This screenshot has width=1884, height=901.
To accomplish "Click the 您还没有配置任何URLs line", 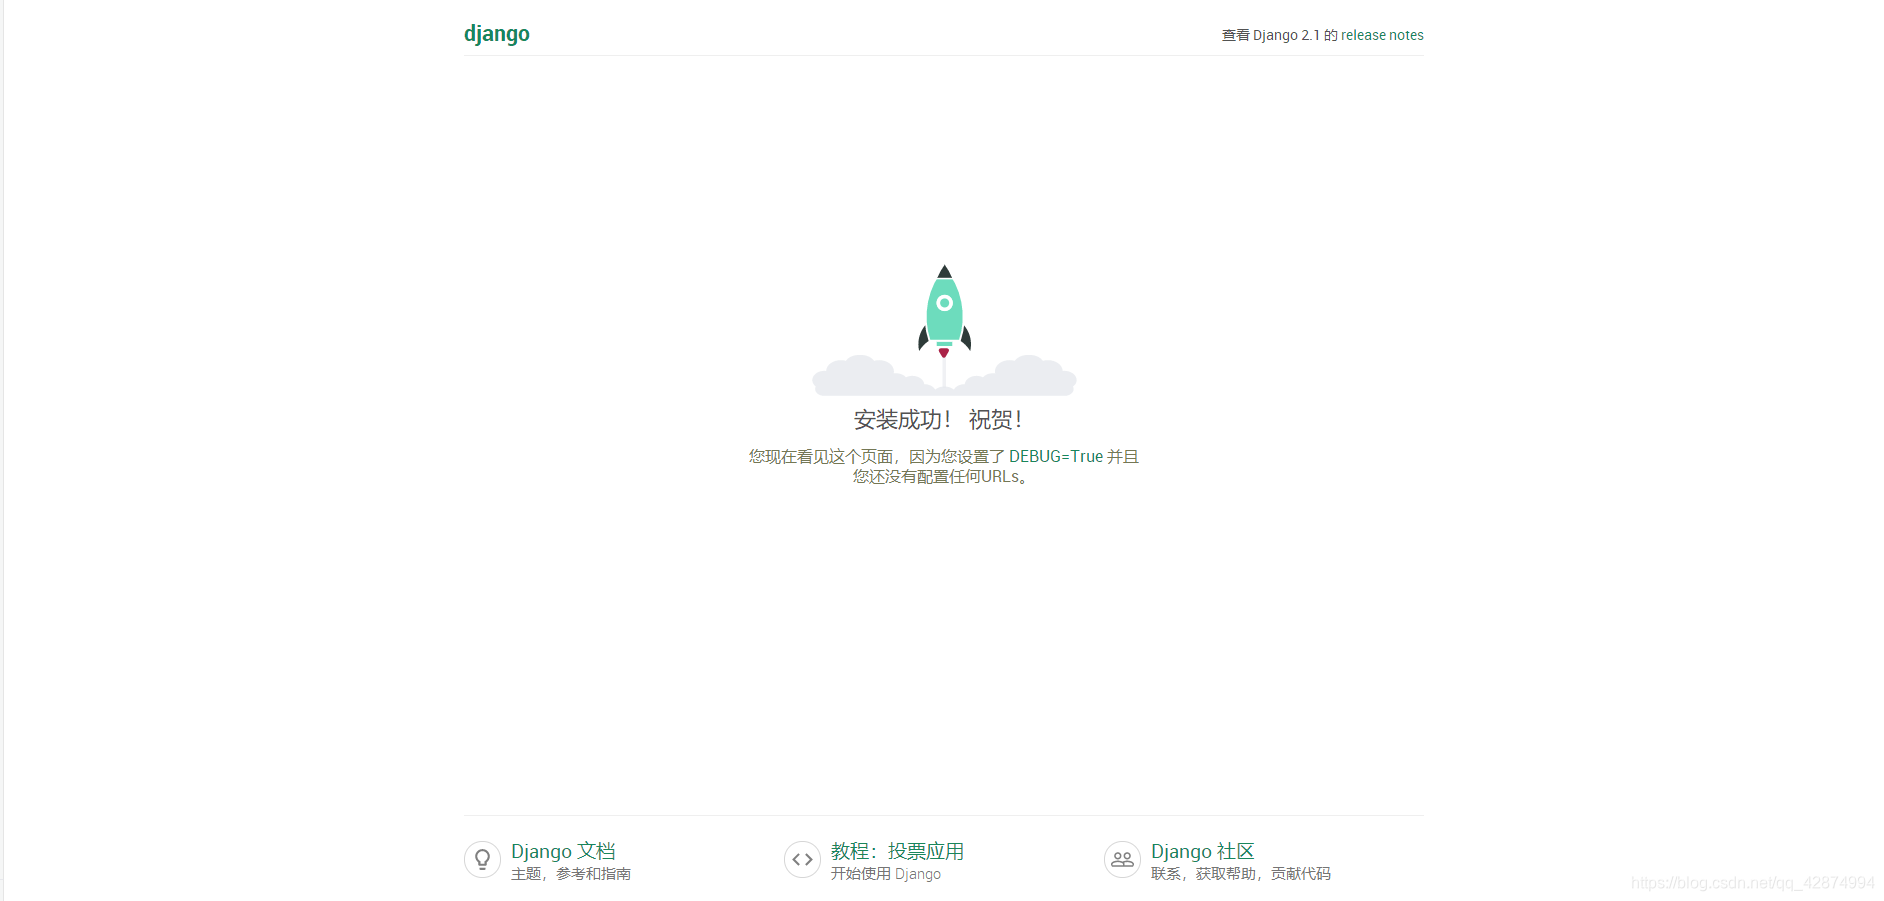I will pos(942,477).
